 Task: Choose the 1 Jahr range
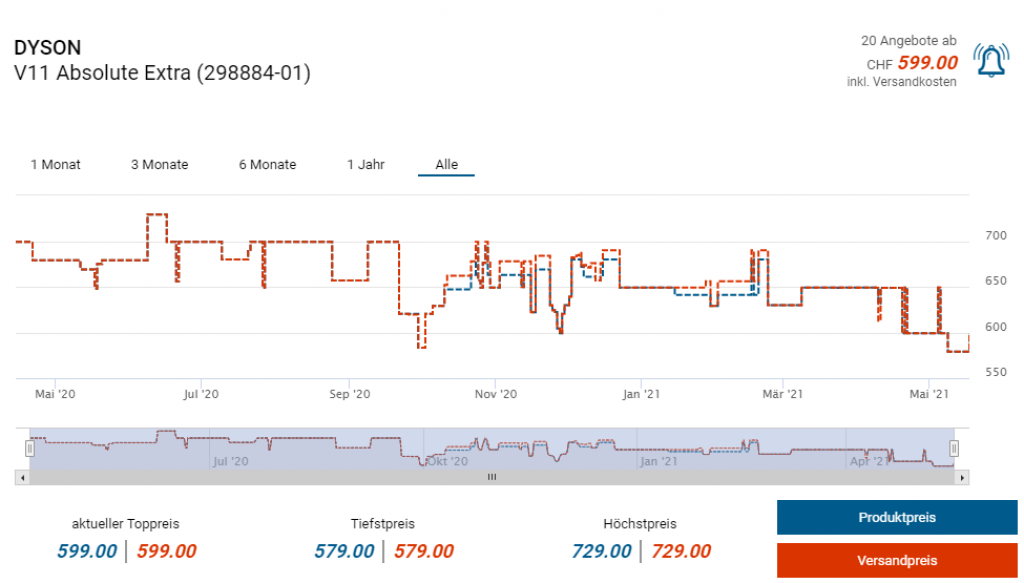click(366, 164)
